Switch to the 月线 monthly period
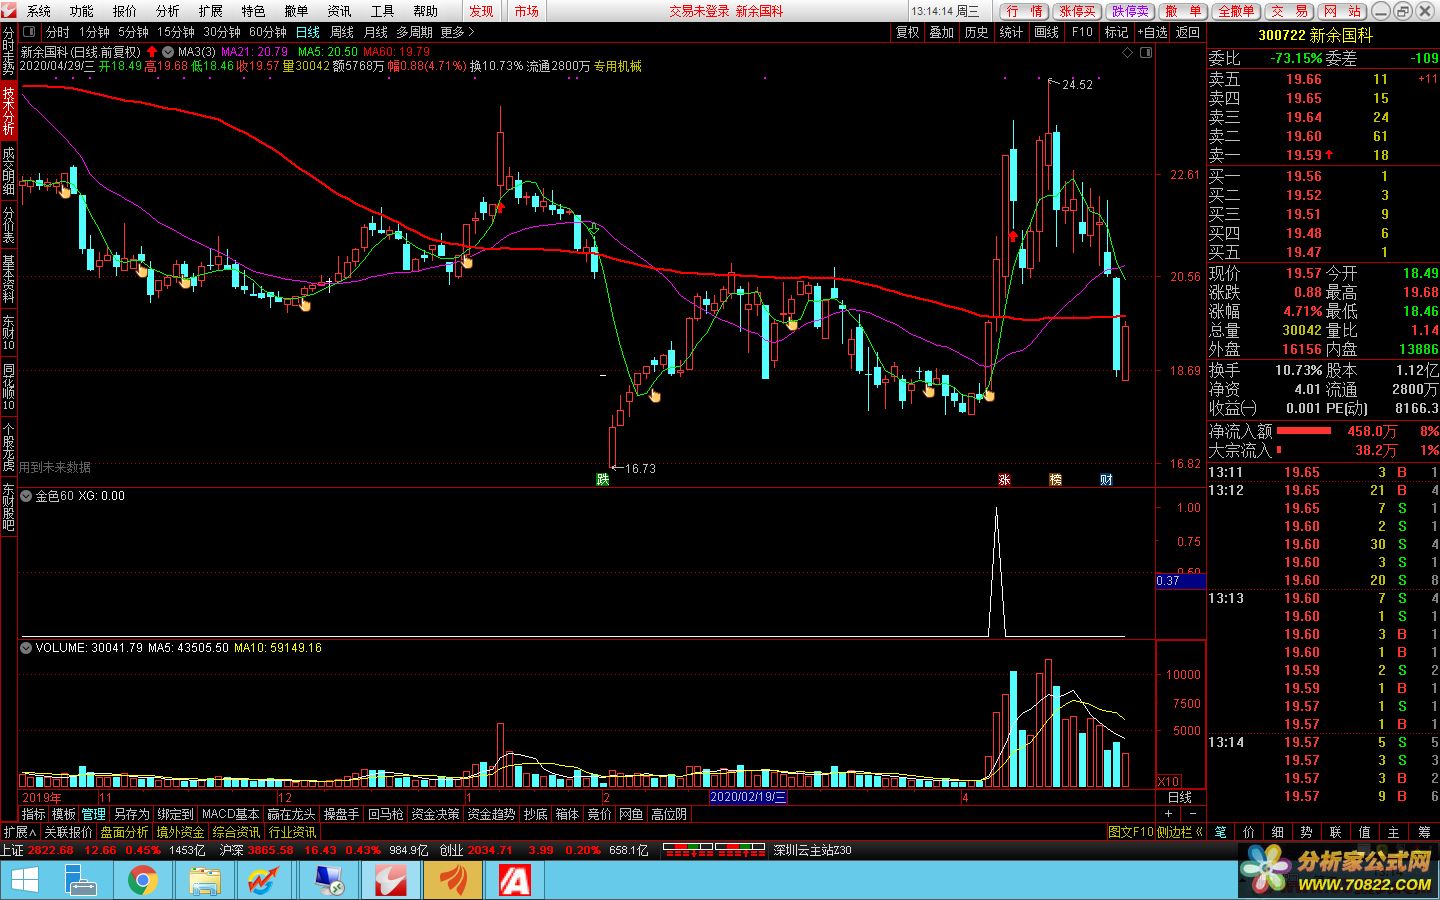Image resolution: width=1440 pixels, height=900 pixels. (x=376, y=32)
